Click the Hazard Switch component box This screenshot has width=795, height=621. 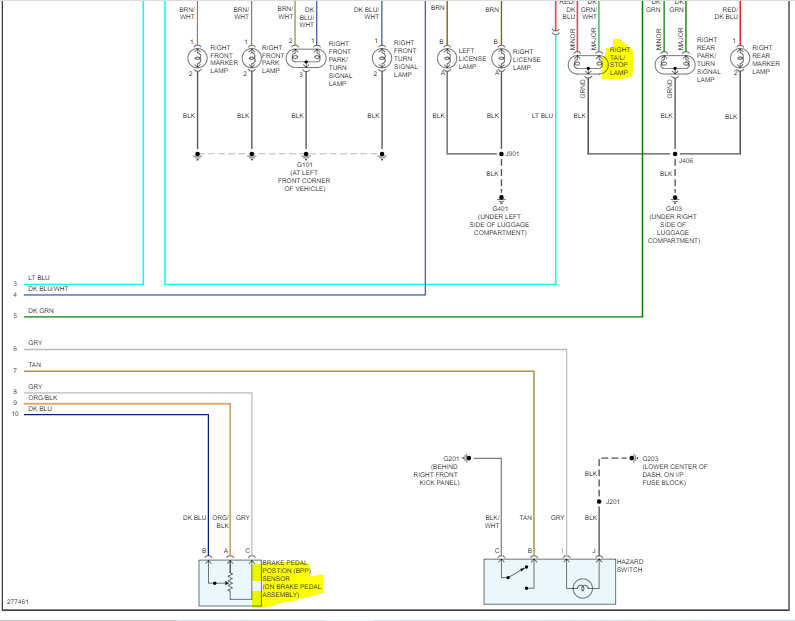pos(550,581)
